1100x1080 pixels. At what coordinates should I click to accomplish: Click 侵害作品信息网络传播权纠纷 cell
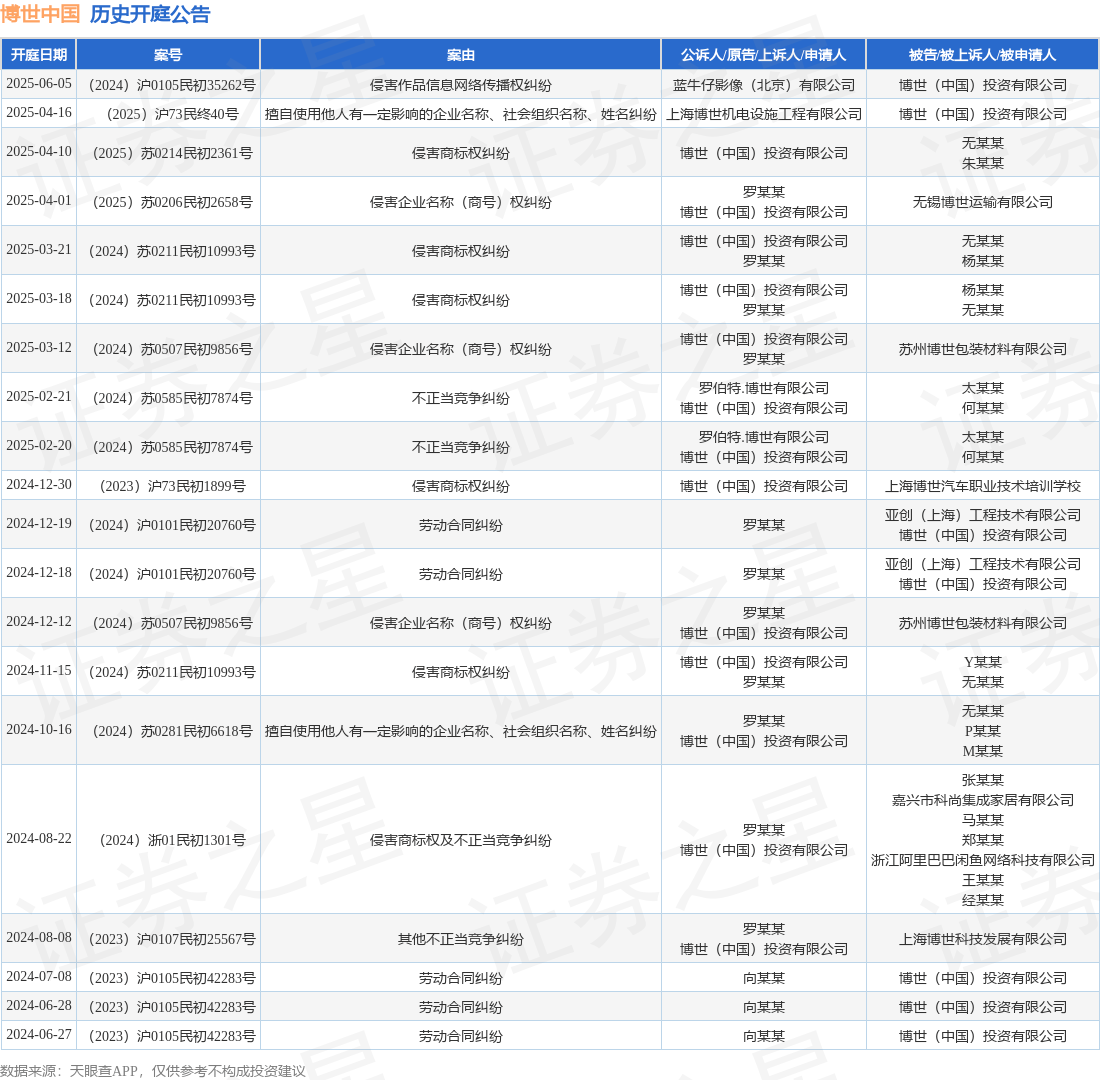[460, 85]
